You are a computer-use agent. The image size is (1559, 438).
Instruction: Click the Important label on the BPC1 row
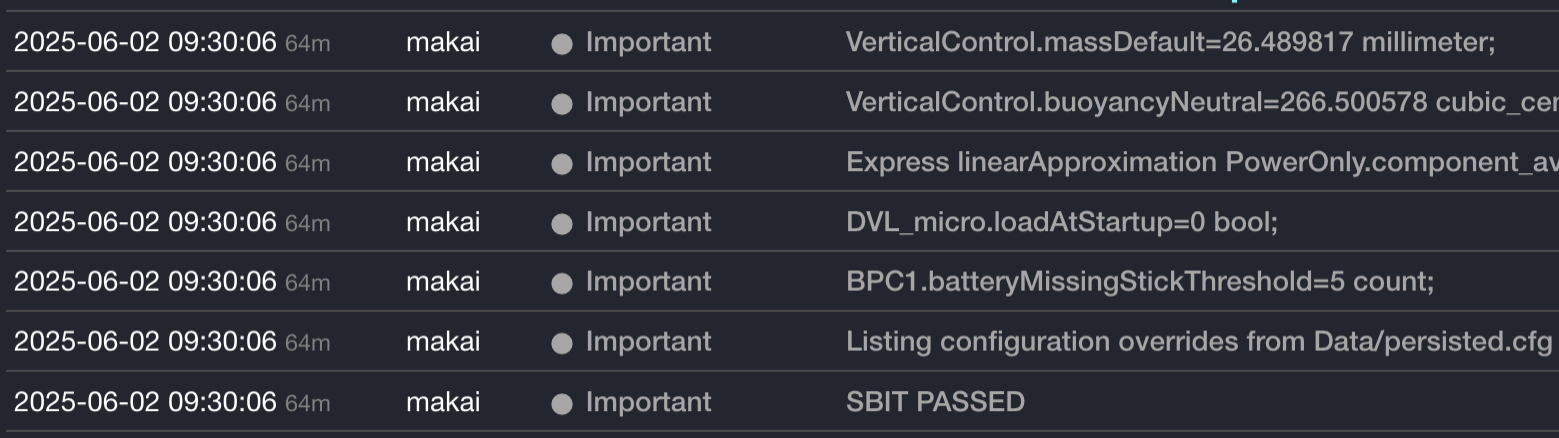[x=648, y=282]
